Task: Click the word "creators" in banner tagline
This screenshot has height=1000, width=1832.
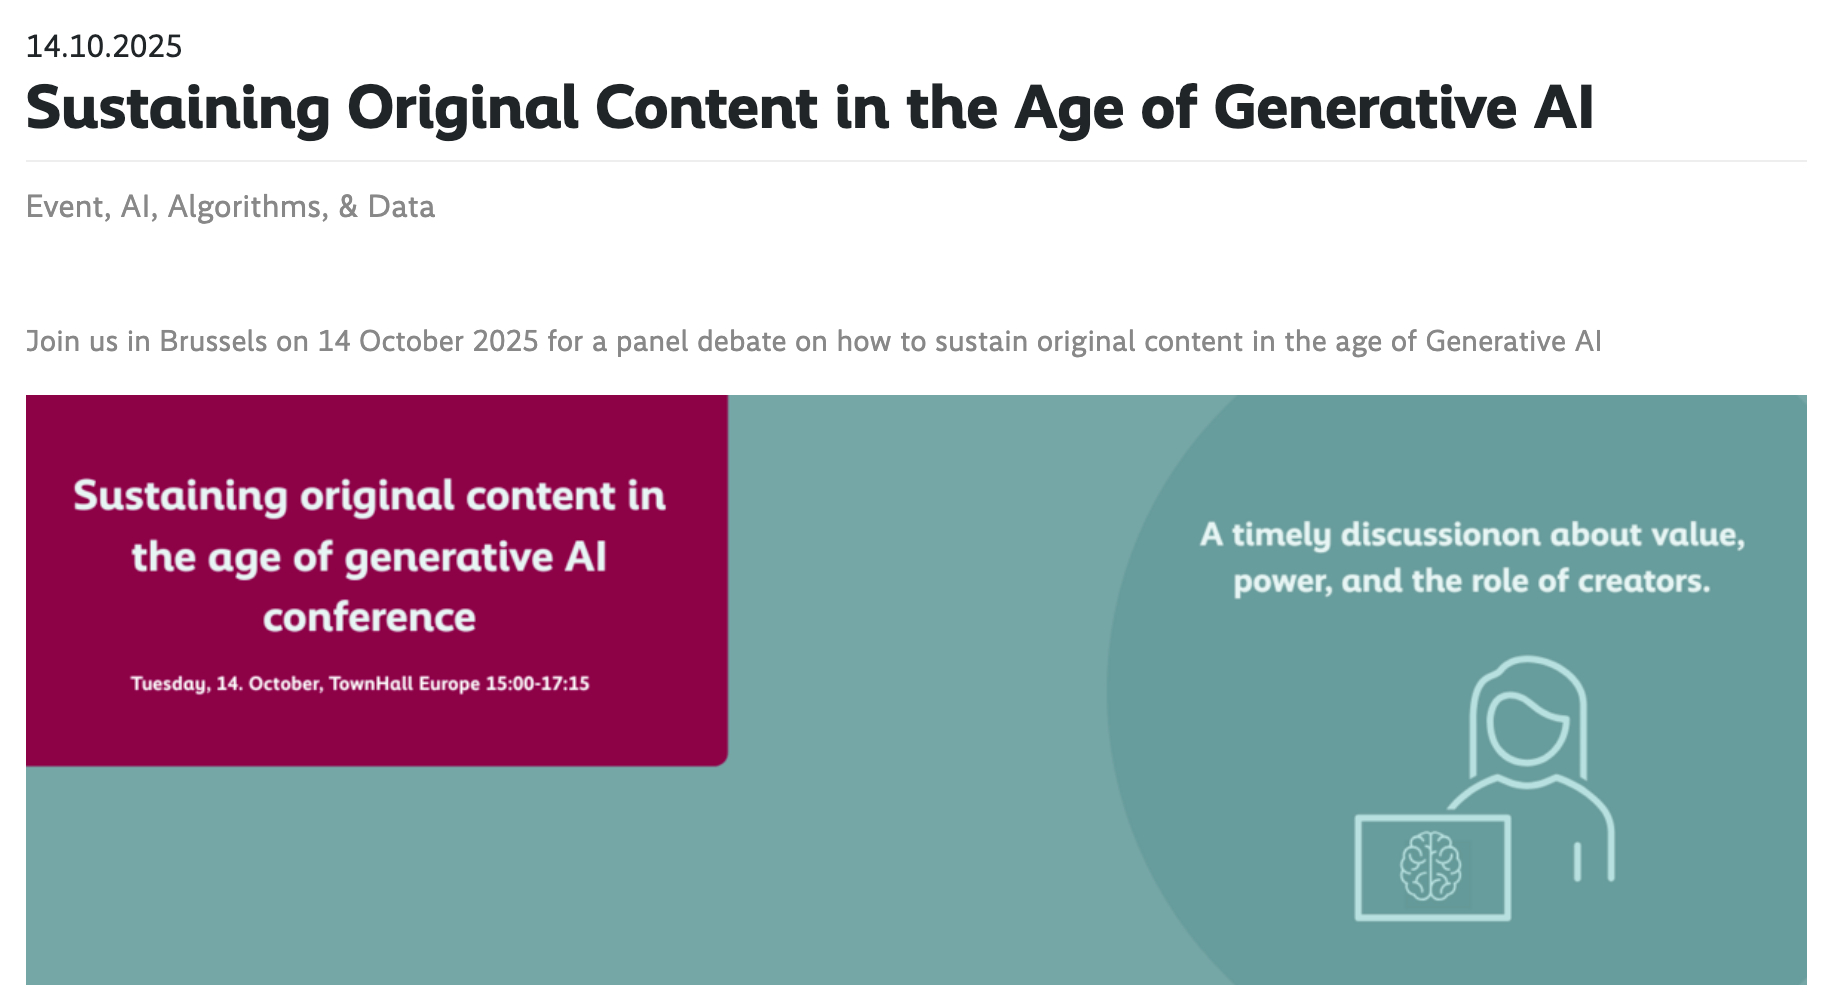Action: coord(1643,581)
